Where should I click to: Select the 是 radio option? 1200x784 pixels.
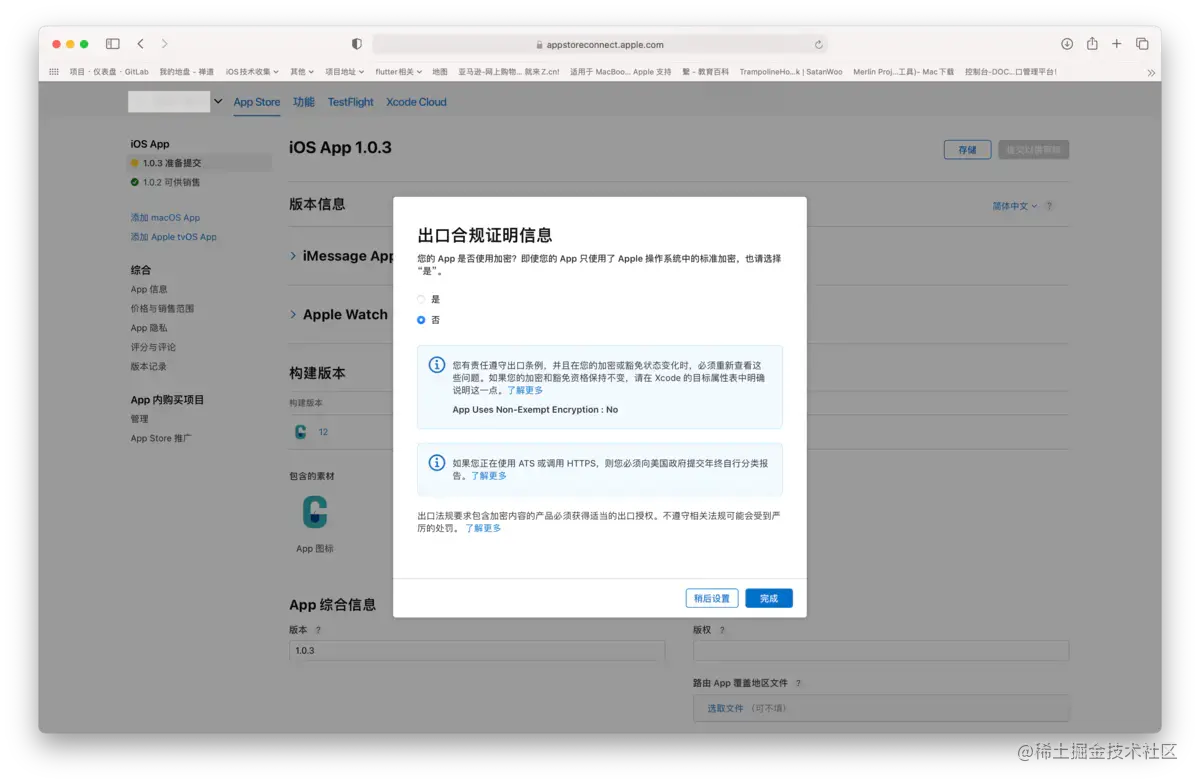tap(420, 298)
